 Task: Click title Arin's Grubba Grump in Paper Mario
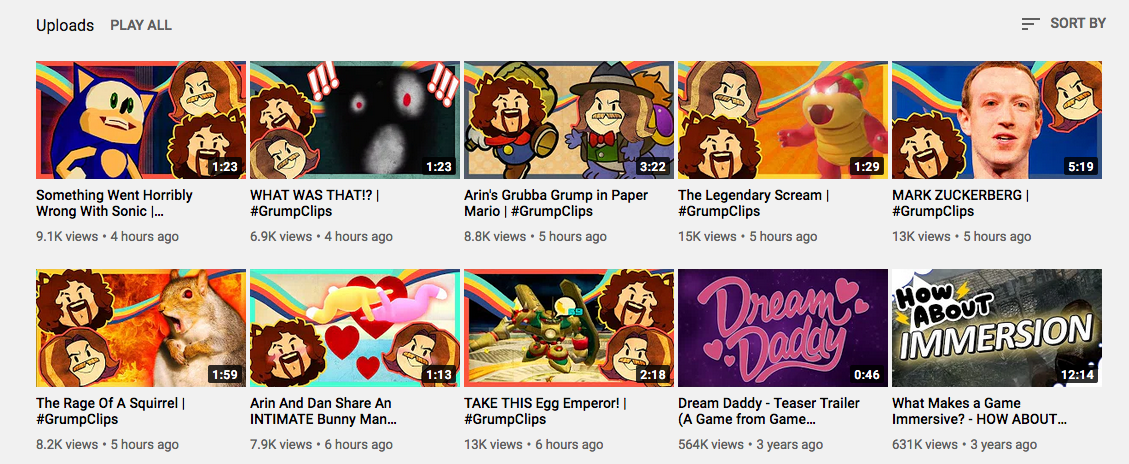(556, 203)
